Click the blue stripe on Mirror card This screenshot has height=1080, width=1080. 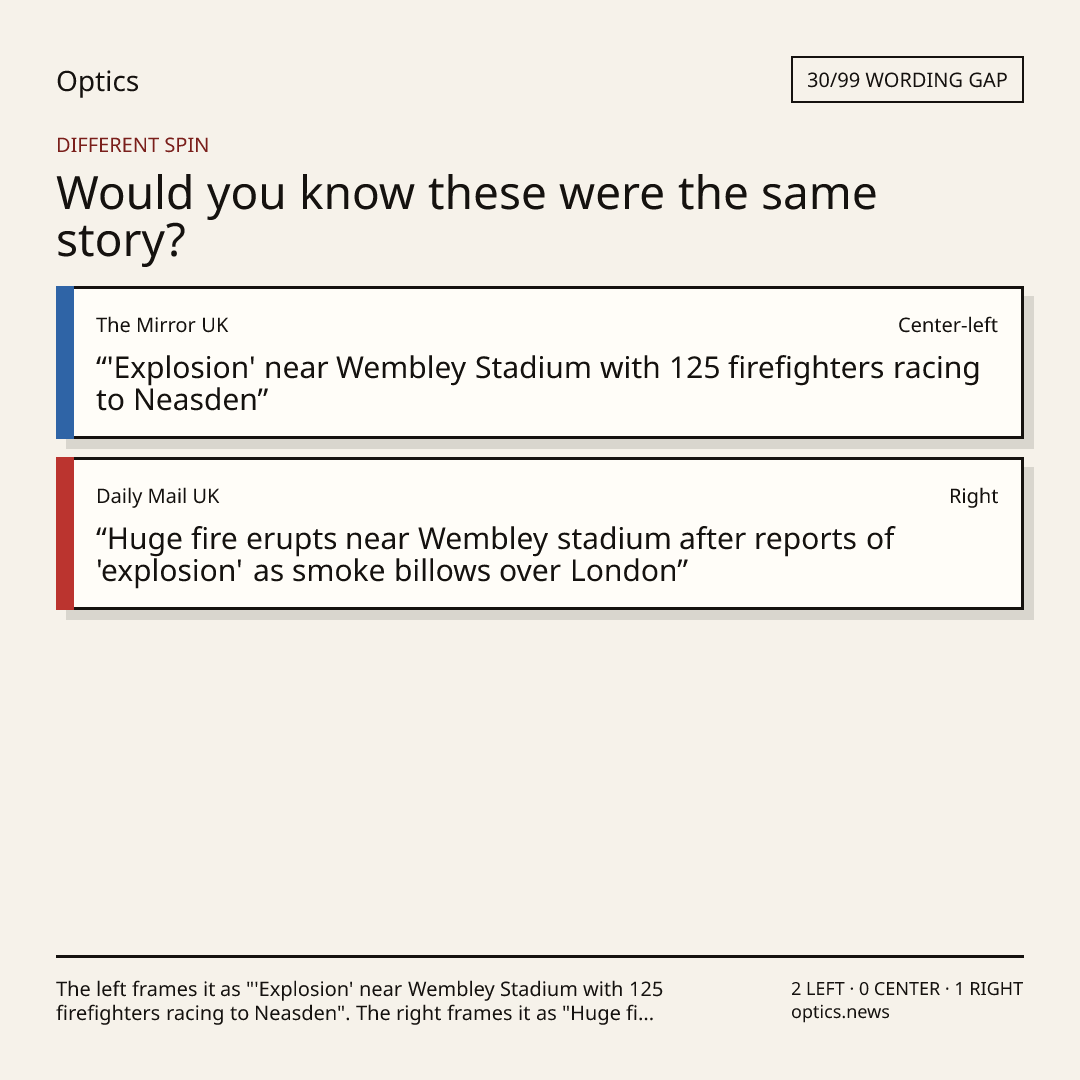click(65, 362)
